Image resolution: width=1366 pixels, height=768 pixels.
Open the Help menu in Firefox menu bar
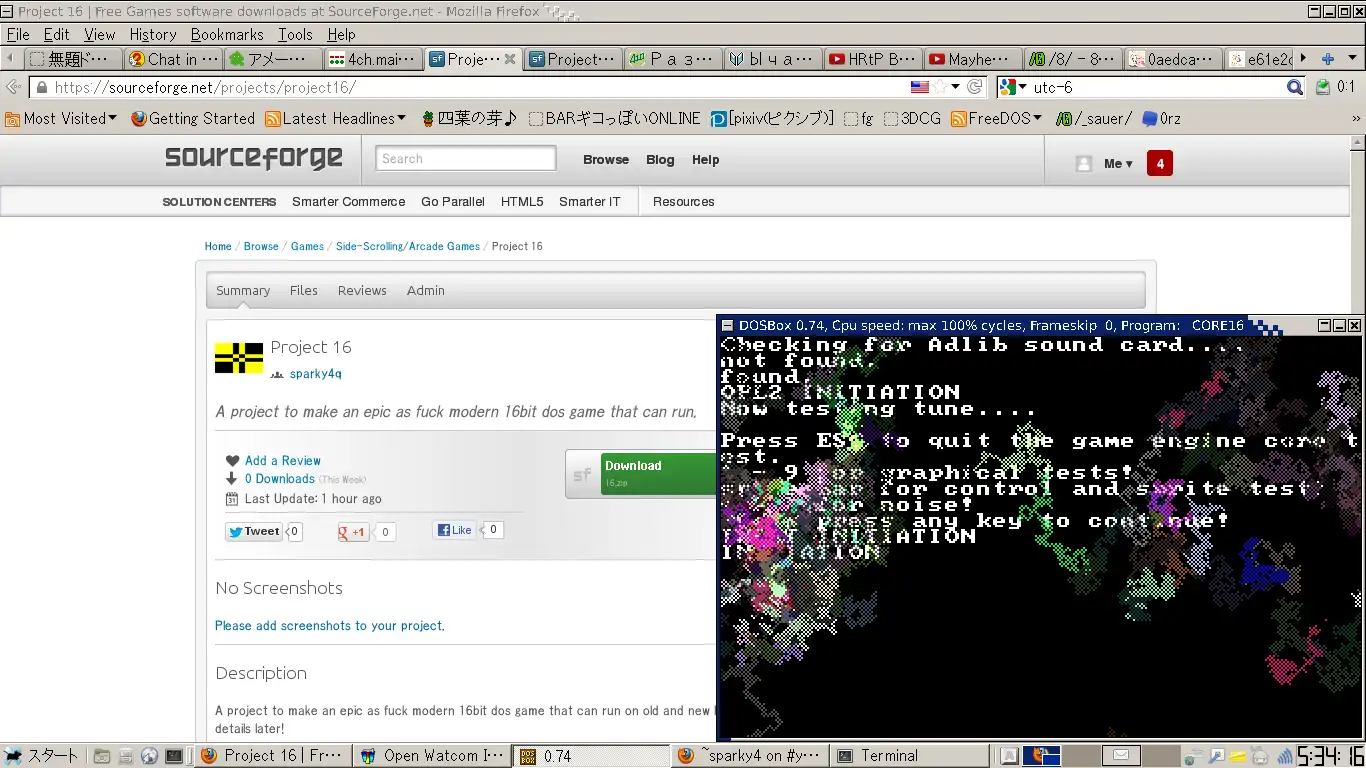[341, 34]
